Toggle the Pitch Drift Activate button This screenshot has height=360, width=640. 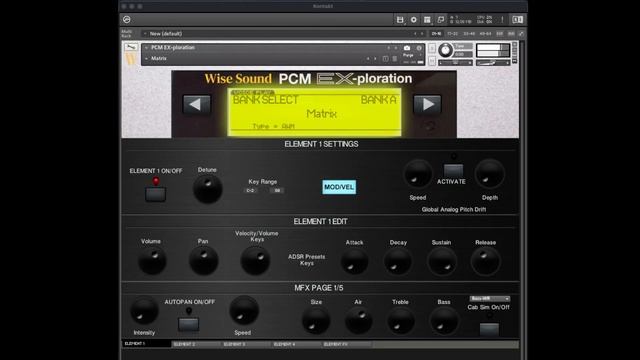pyautogui.click(x=453, y=170)
